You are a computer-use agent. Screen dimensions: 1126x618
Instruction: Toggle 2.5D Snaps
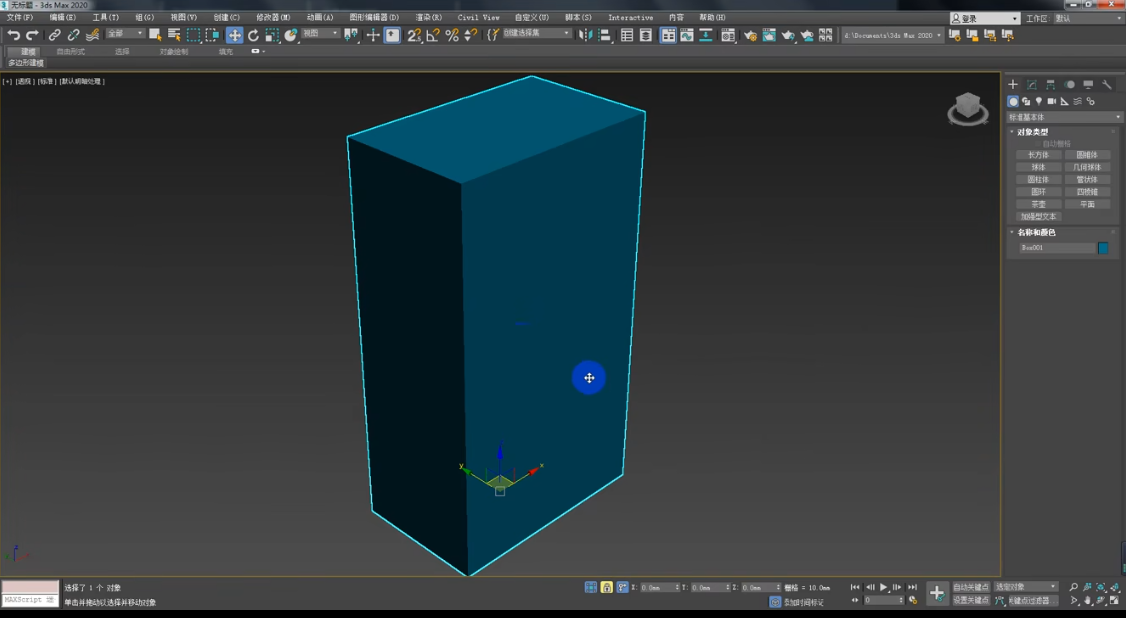point(414,34)
